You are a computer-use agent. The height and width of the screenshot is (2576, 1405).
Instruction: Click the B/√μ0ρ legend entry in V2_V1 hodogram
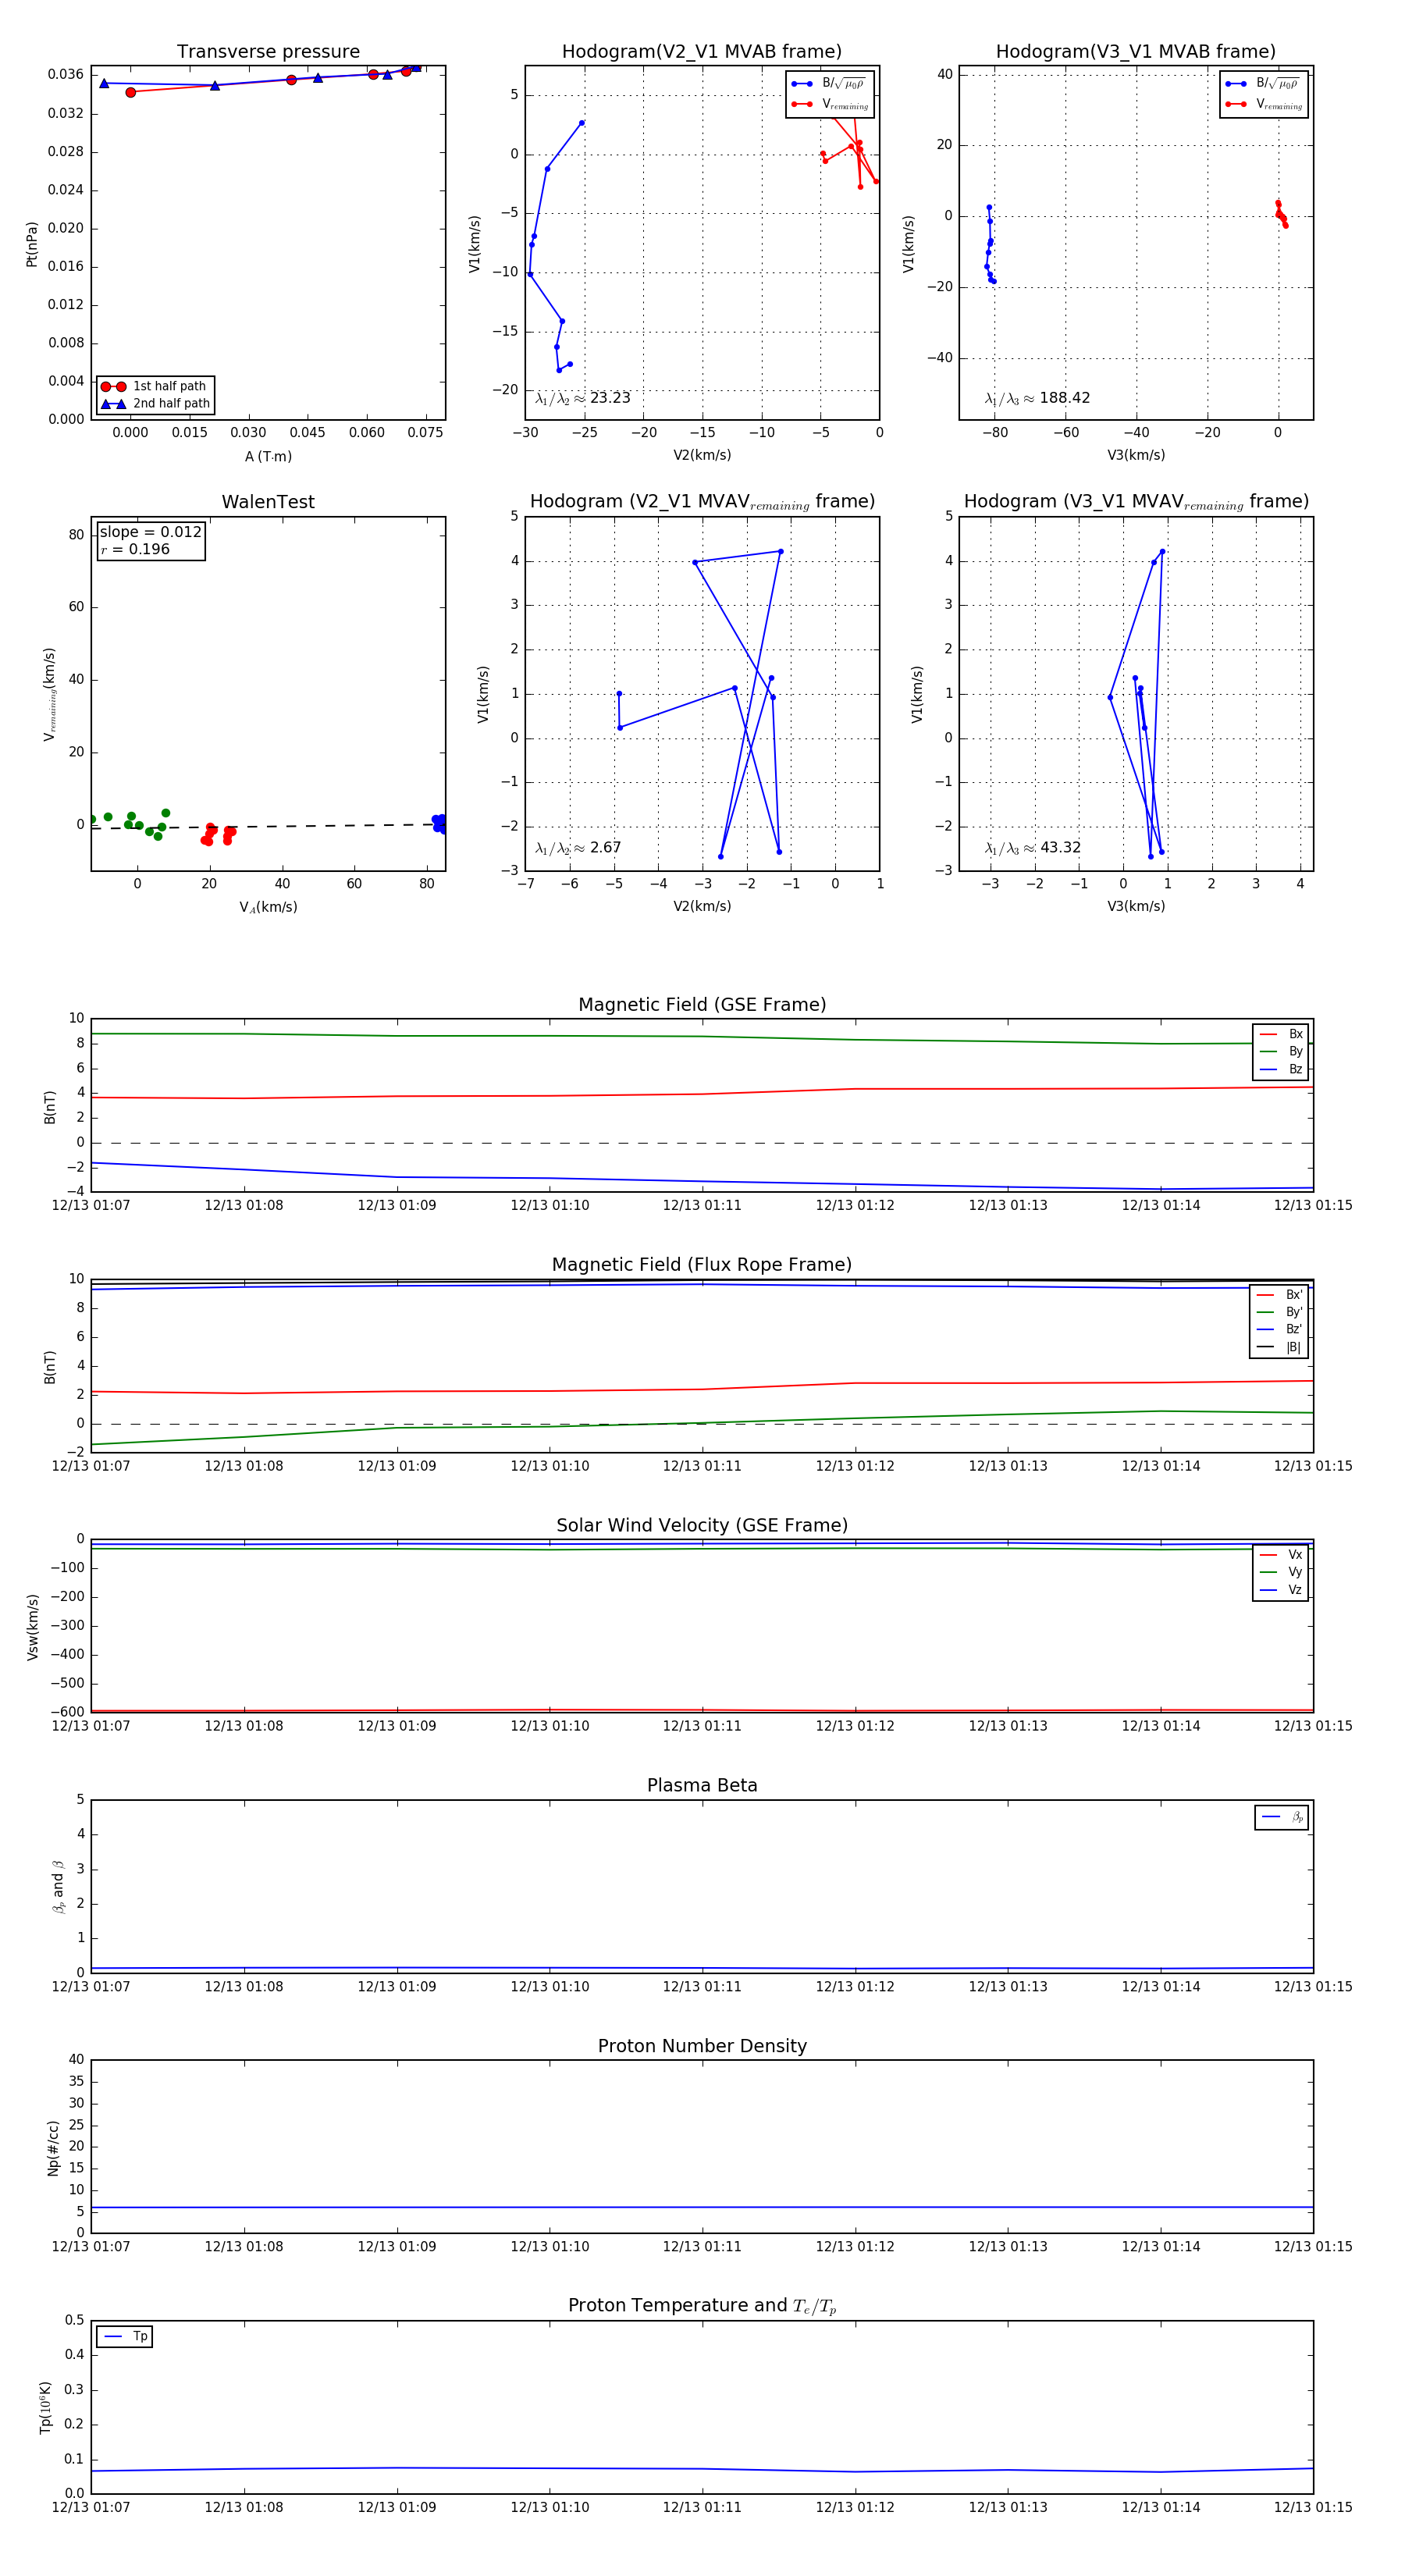pos(829,84)
